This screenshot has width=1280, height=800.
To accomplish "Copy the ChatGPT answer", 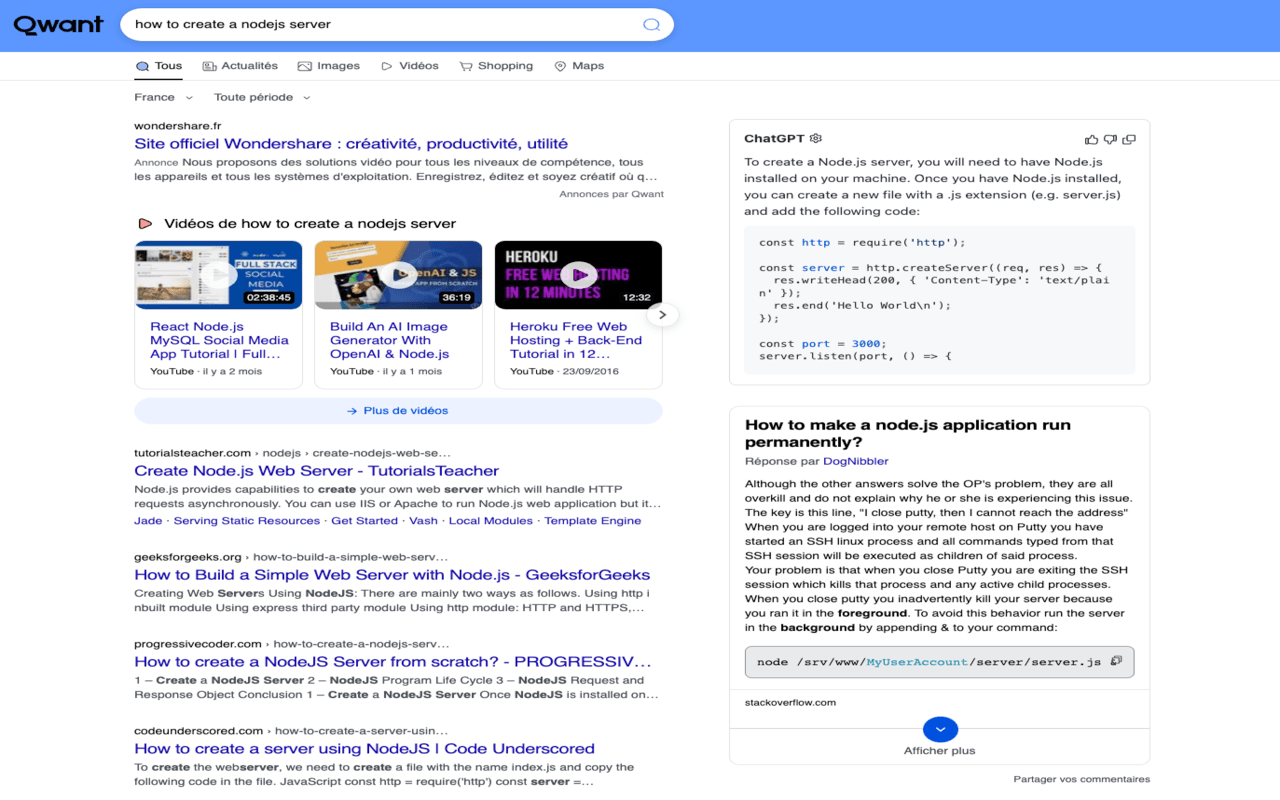I will tap(1129, 140).
